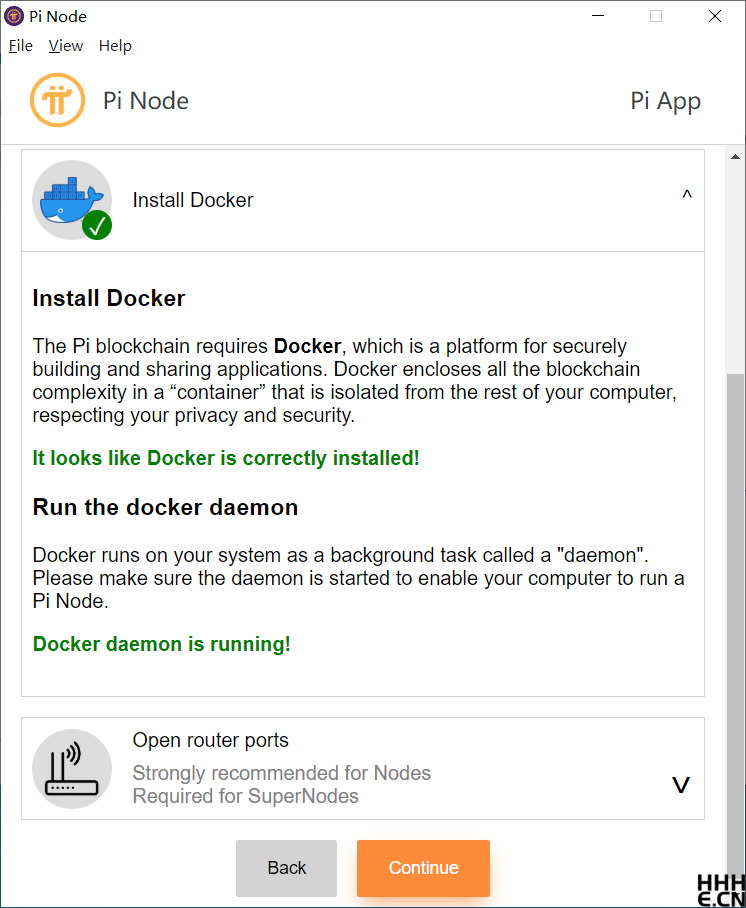Close the Pi Node window
The image size is (746, 908).
pyautogui.click(x=715, y=16)
